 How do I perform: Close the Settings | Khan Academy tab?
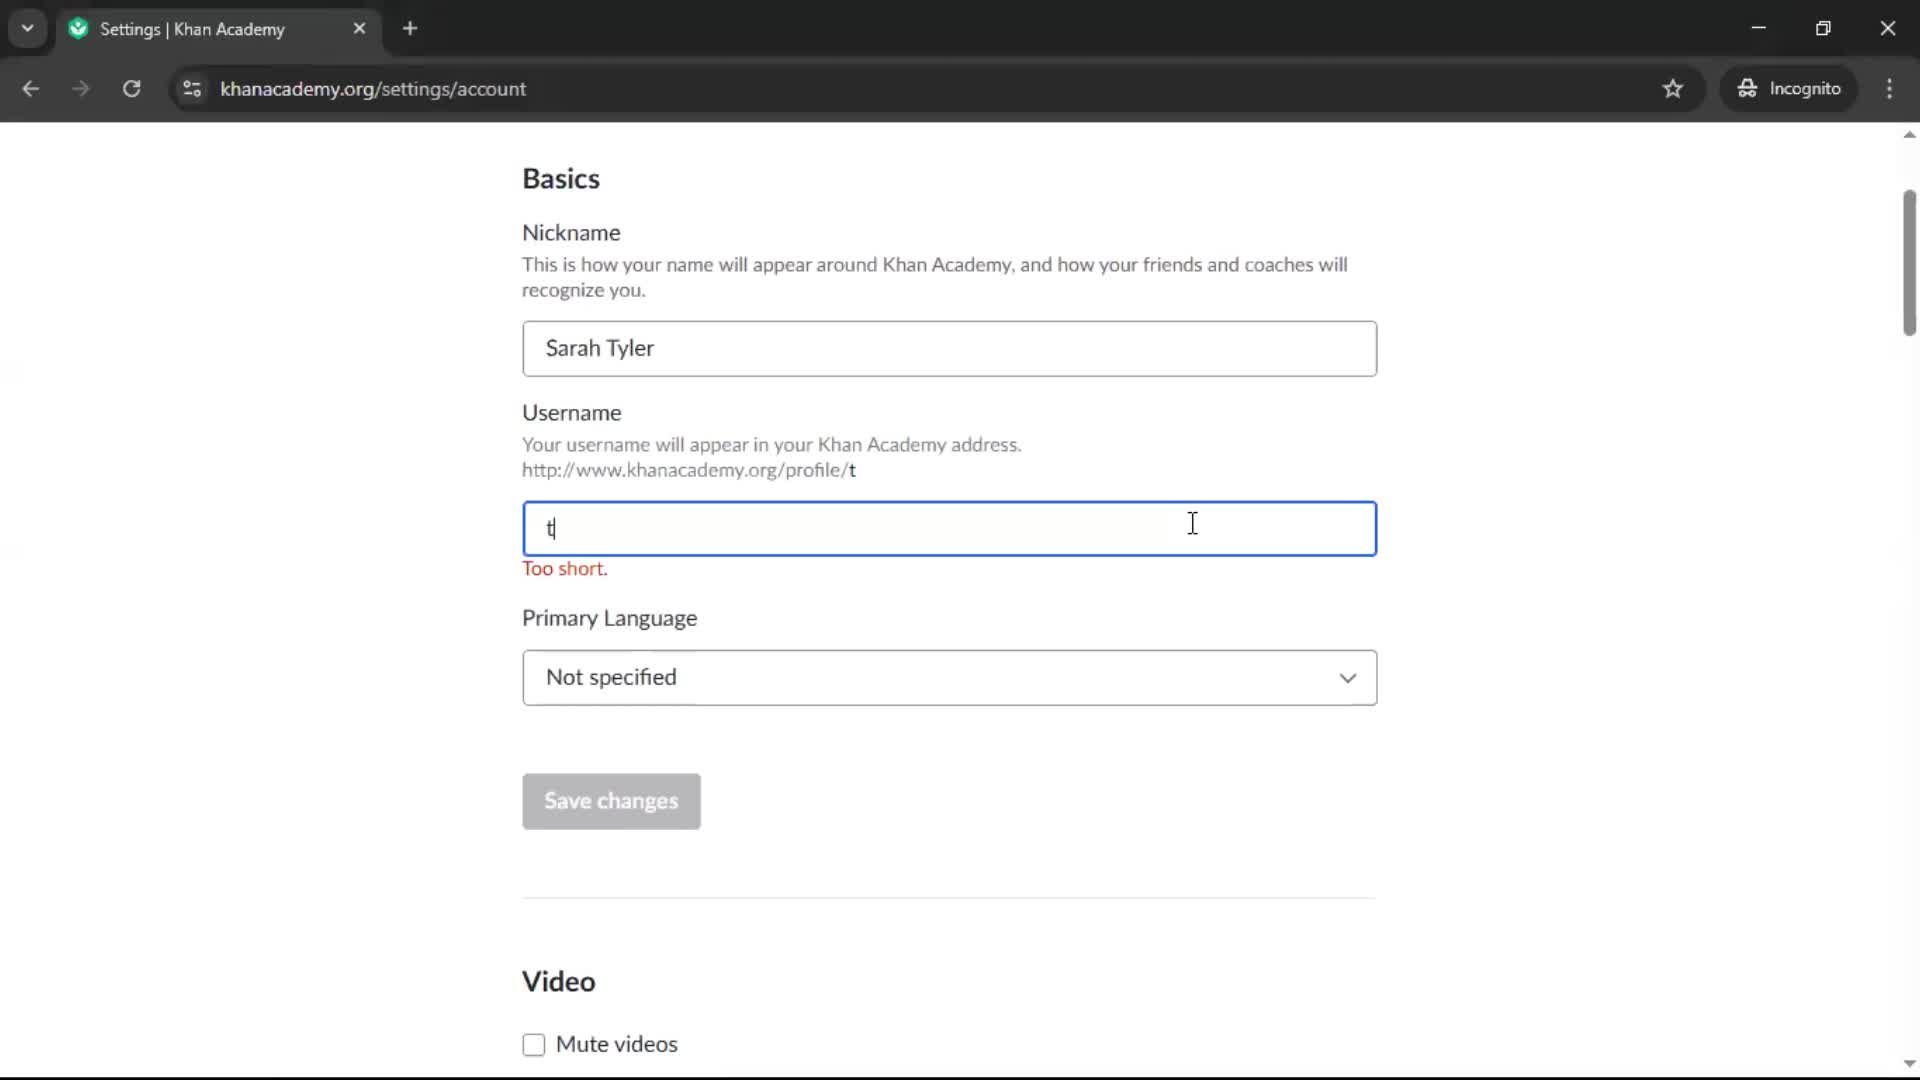(359, 29)
